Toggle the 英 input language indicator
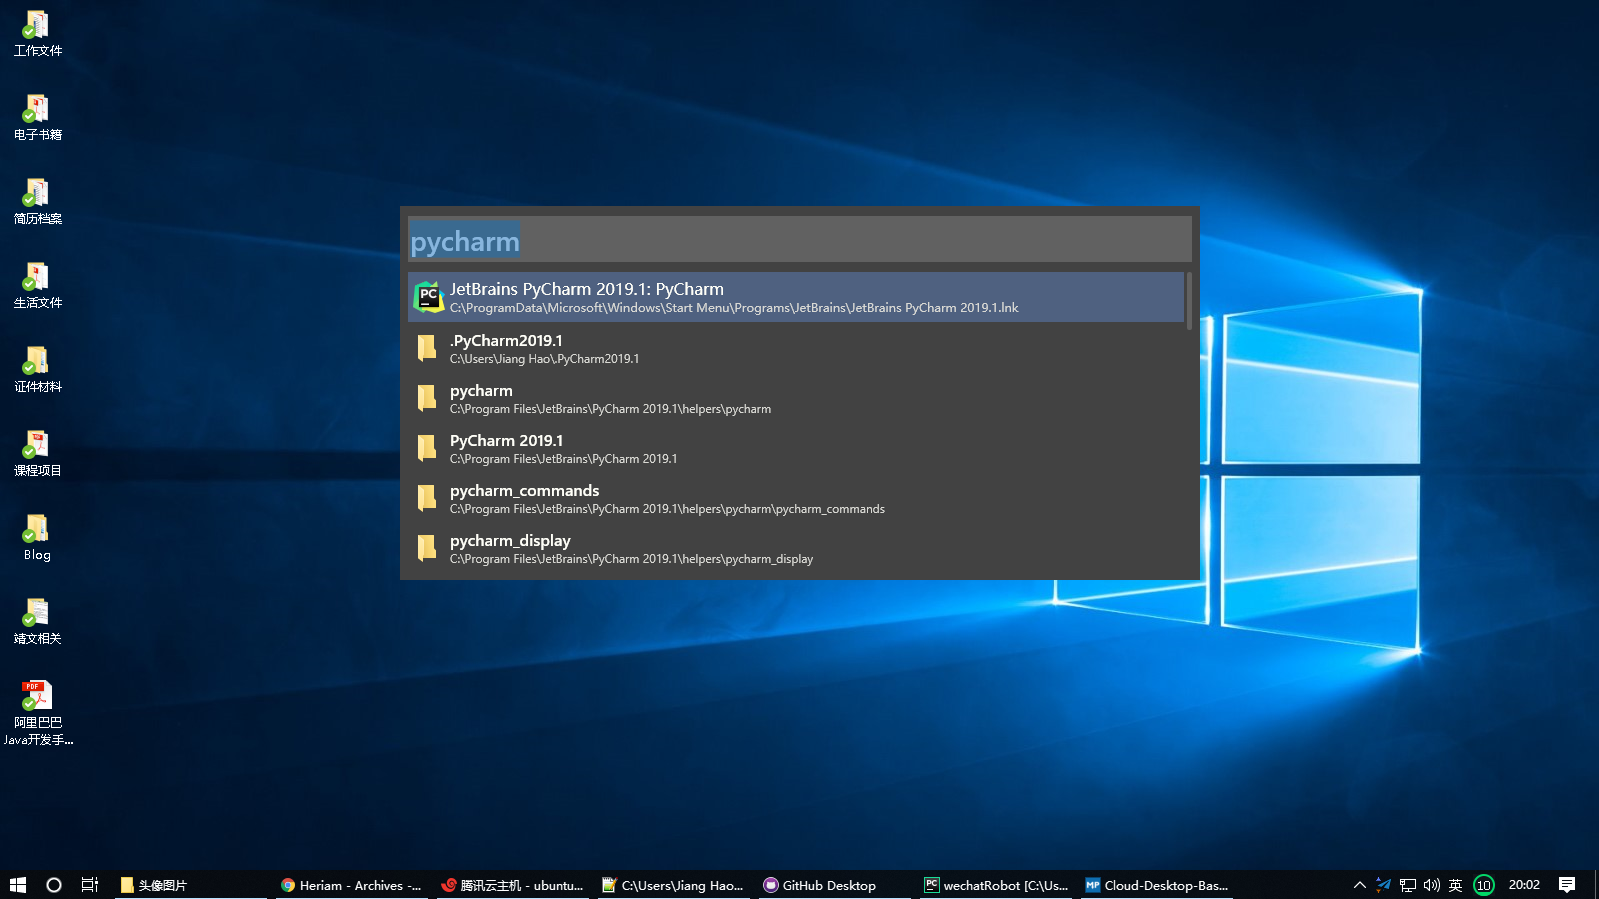Image resolution: width=1599 pixels, height=899 pixels. [x=1456, y=885]
